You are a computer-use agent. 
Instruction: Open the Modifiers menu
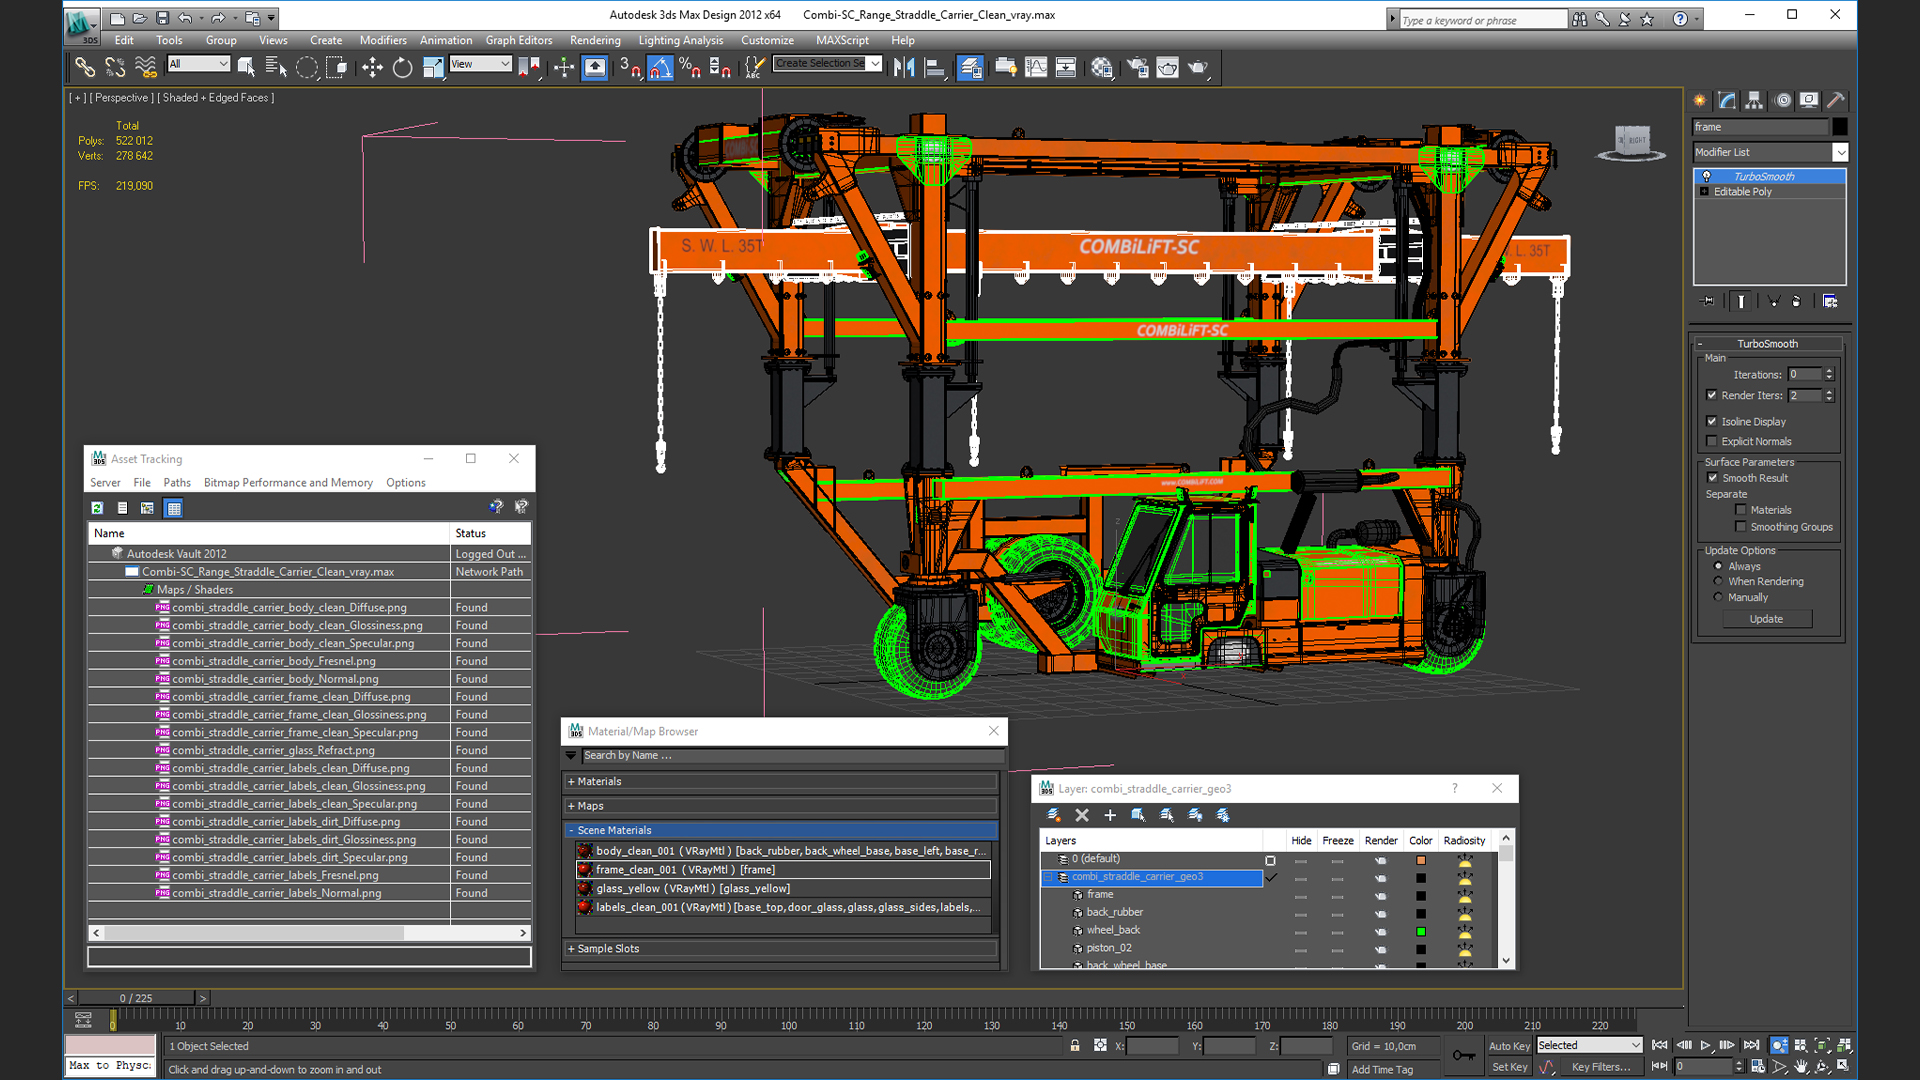tap(383, 40)
